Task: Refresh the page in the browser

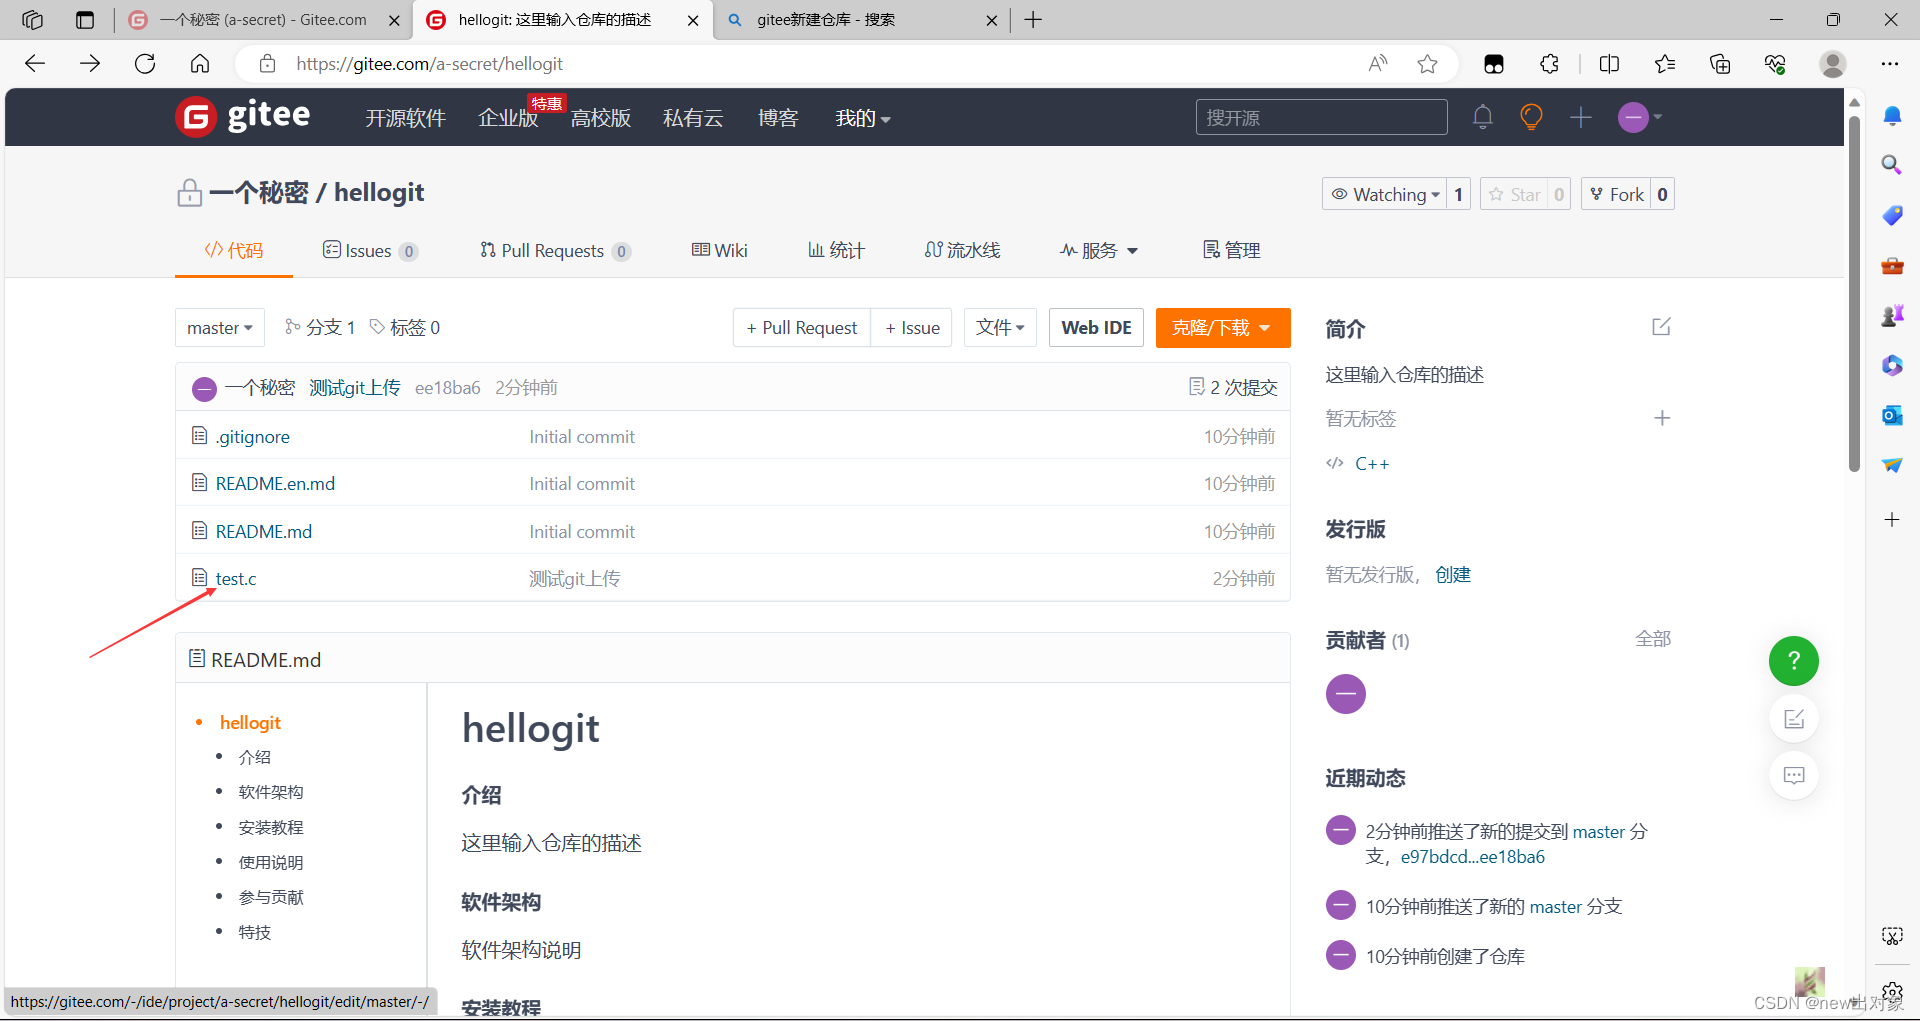Action: click(x=145, y=63)
